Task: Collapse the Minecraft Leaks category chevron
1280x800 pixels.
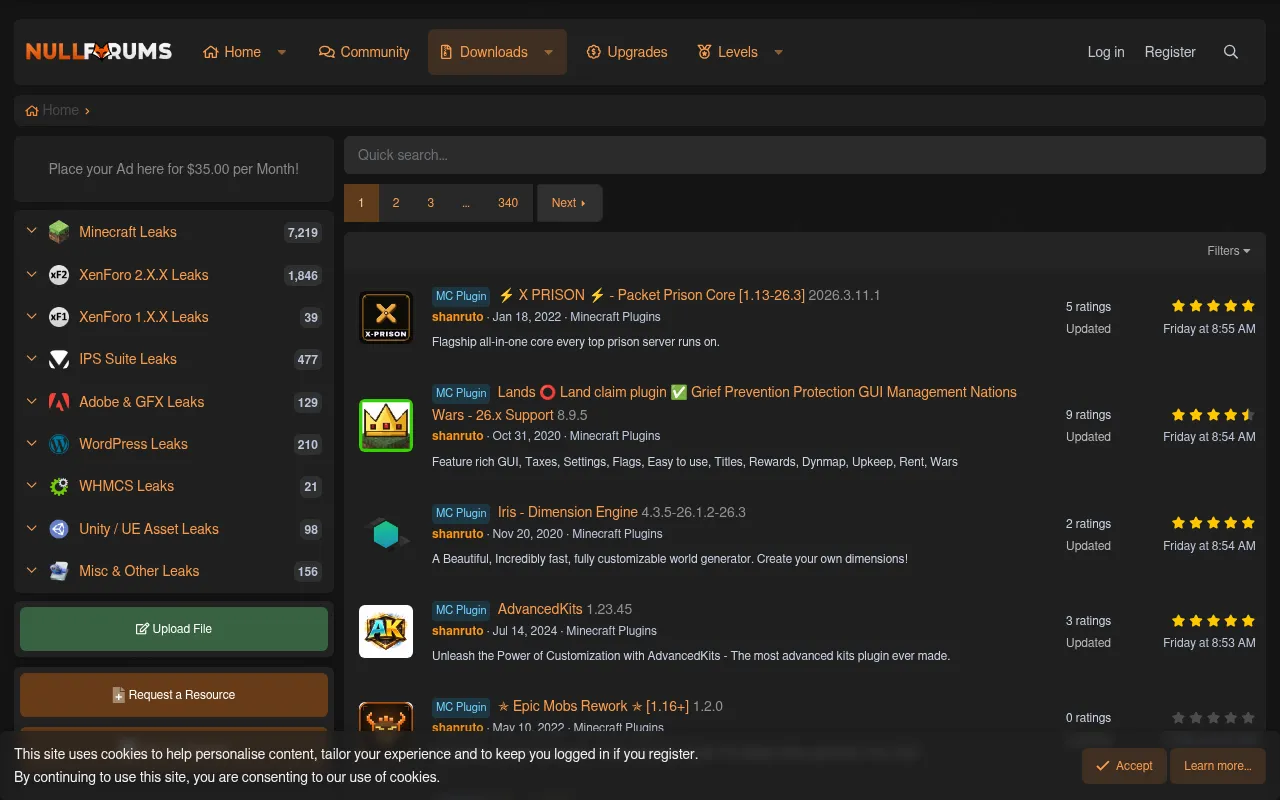Action: click(x=31, y=232)
